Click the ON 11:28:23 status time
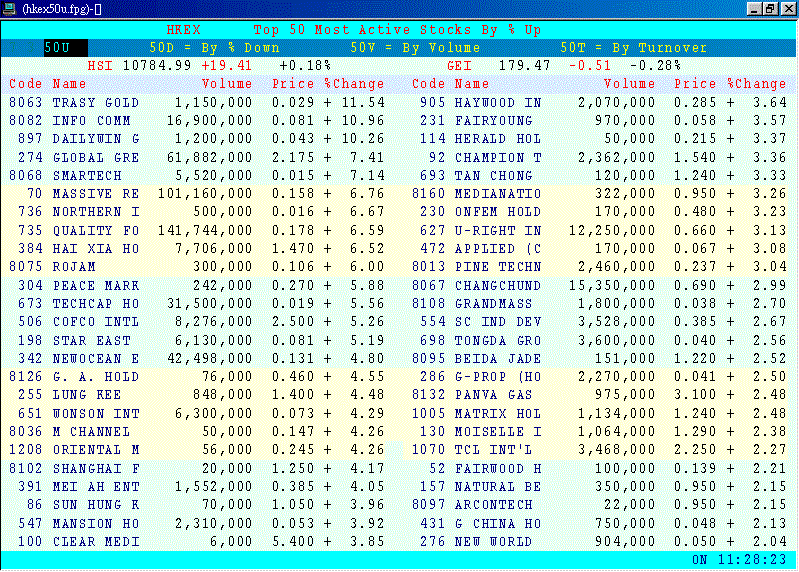 click(739, 560)
